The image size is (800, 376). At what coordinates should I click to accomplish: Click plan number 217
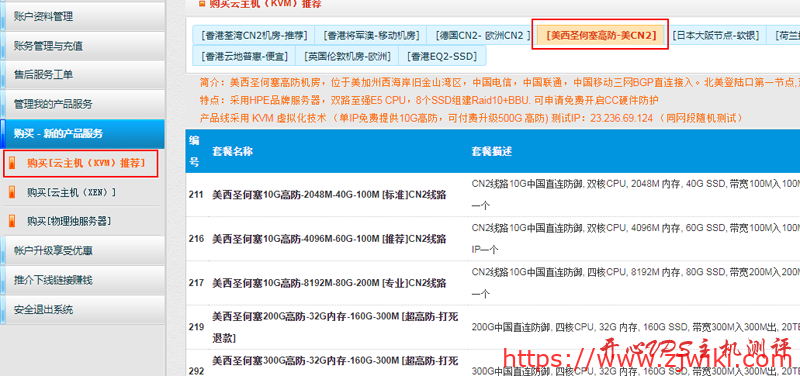pyautogui.click(x=196, y=283)
